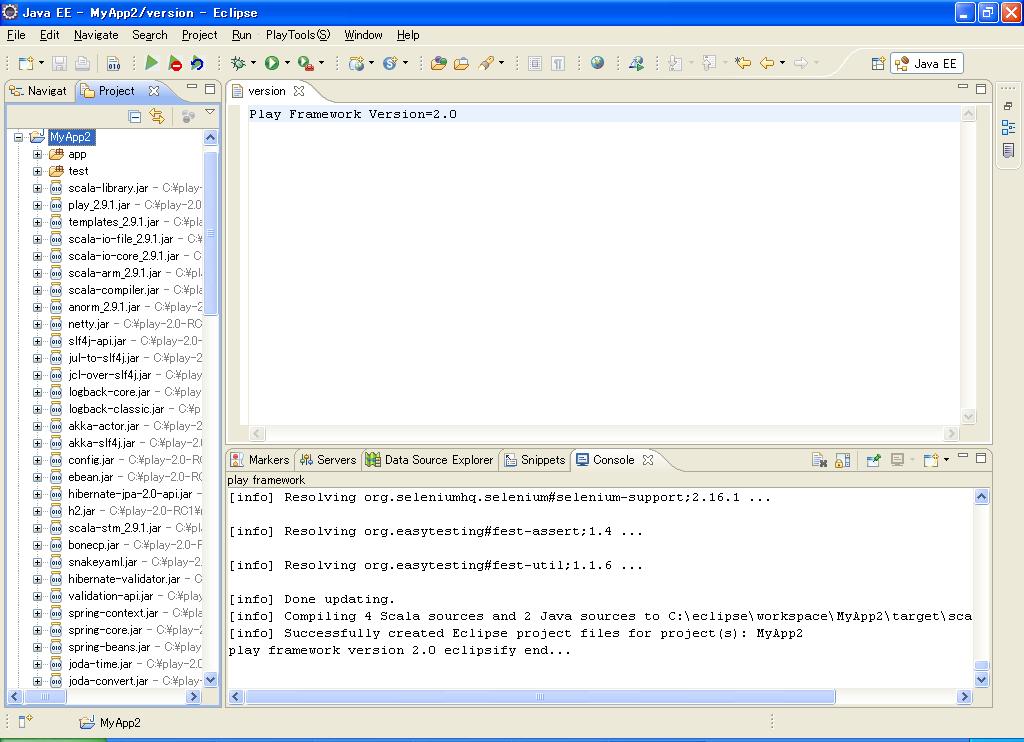Close the Console view tab
This screenshot has height=742, width=1024.
[x=648, y=460]
